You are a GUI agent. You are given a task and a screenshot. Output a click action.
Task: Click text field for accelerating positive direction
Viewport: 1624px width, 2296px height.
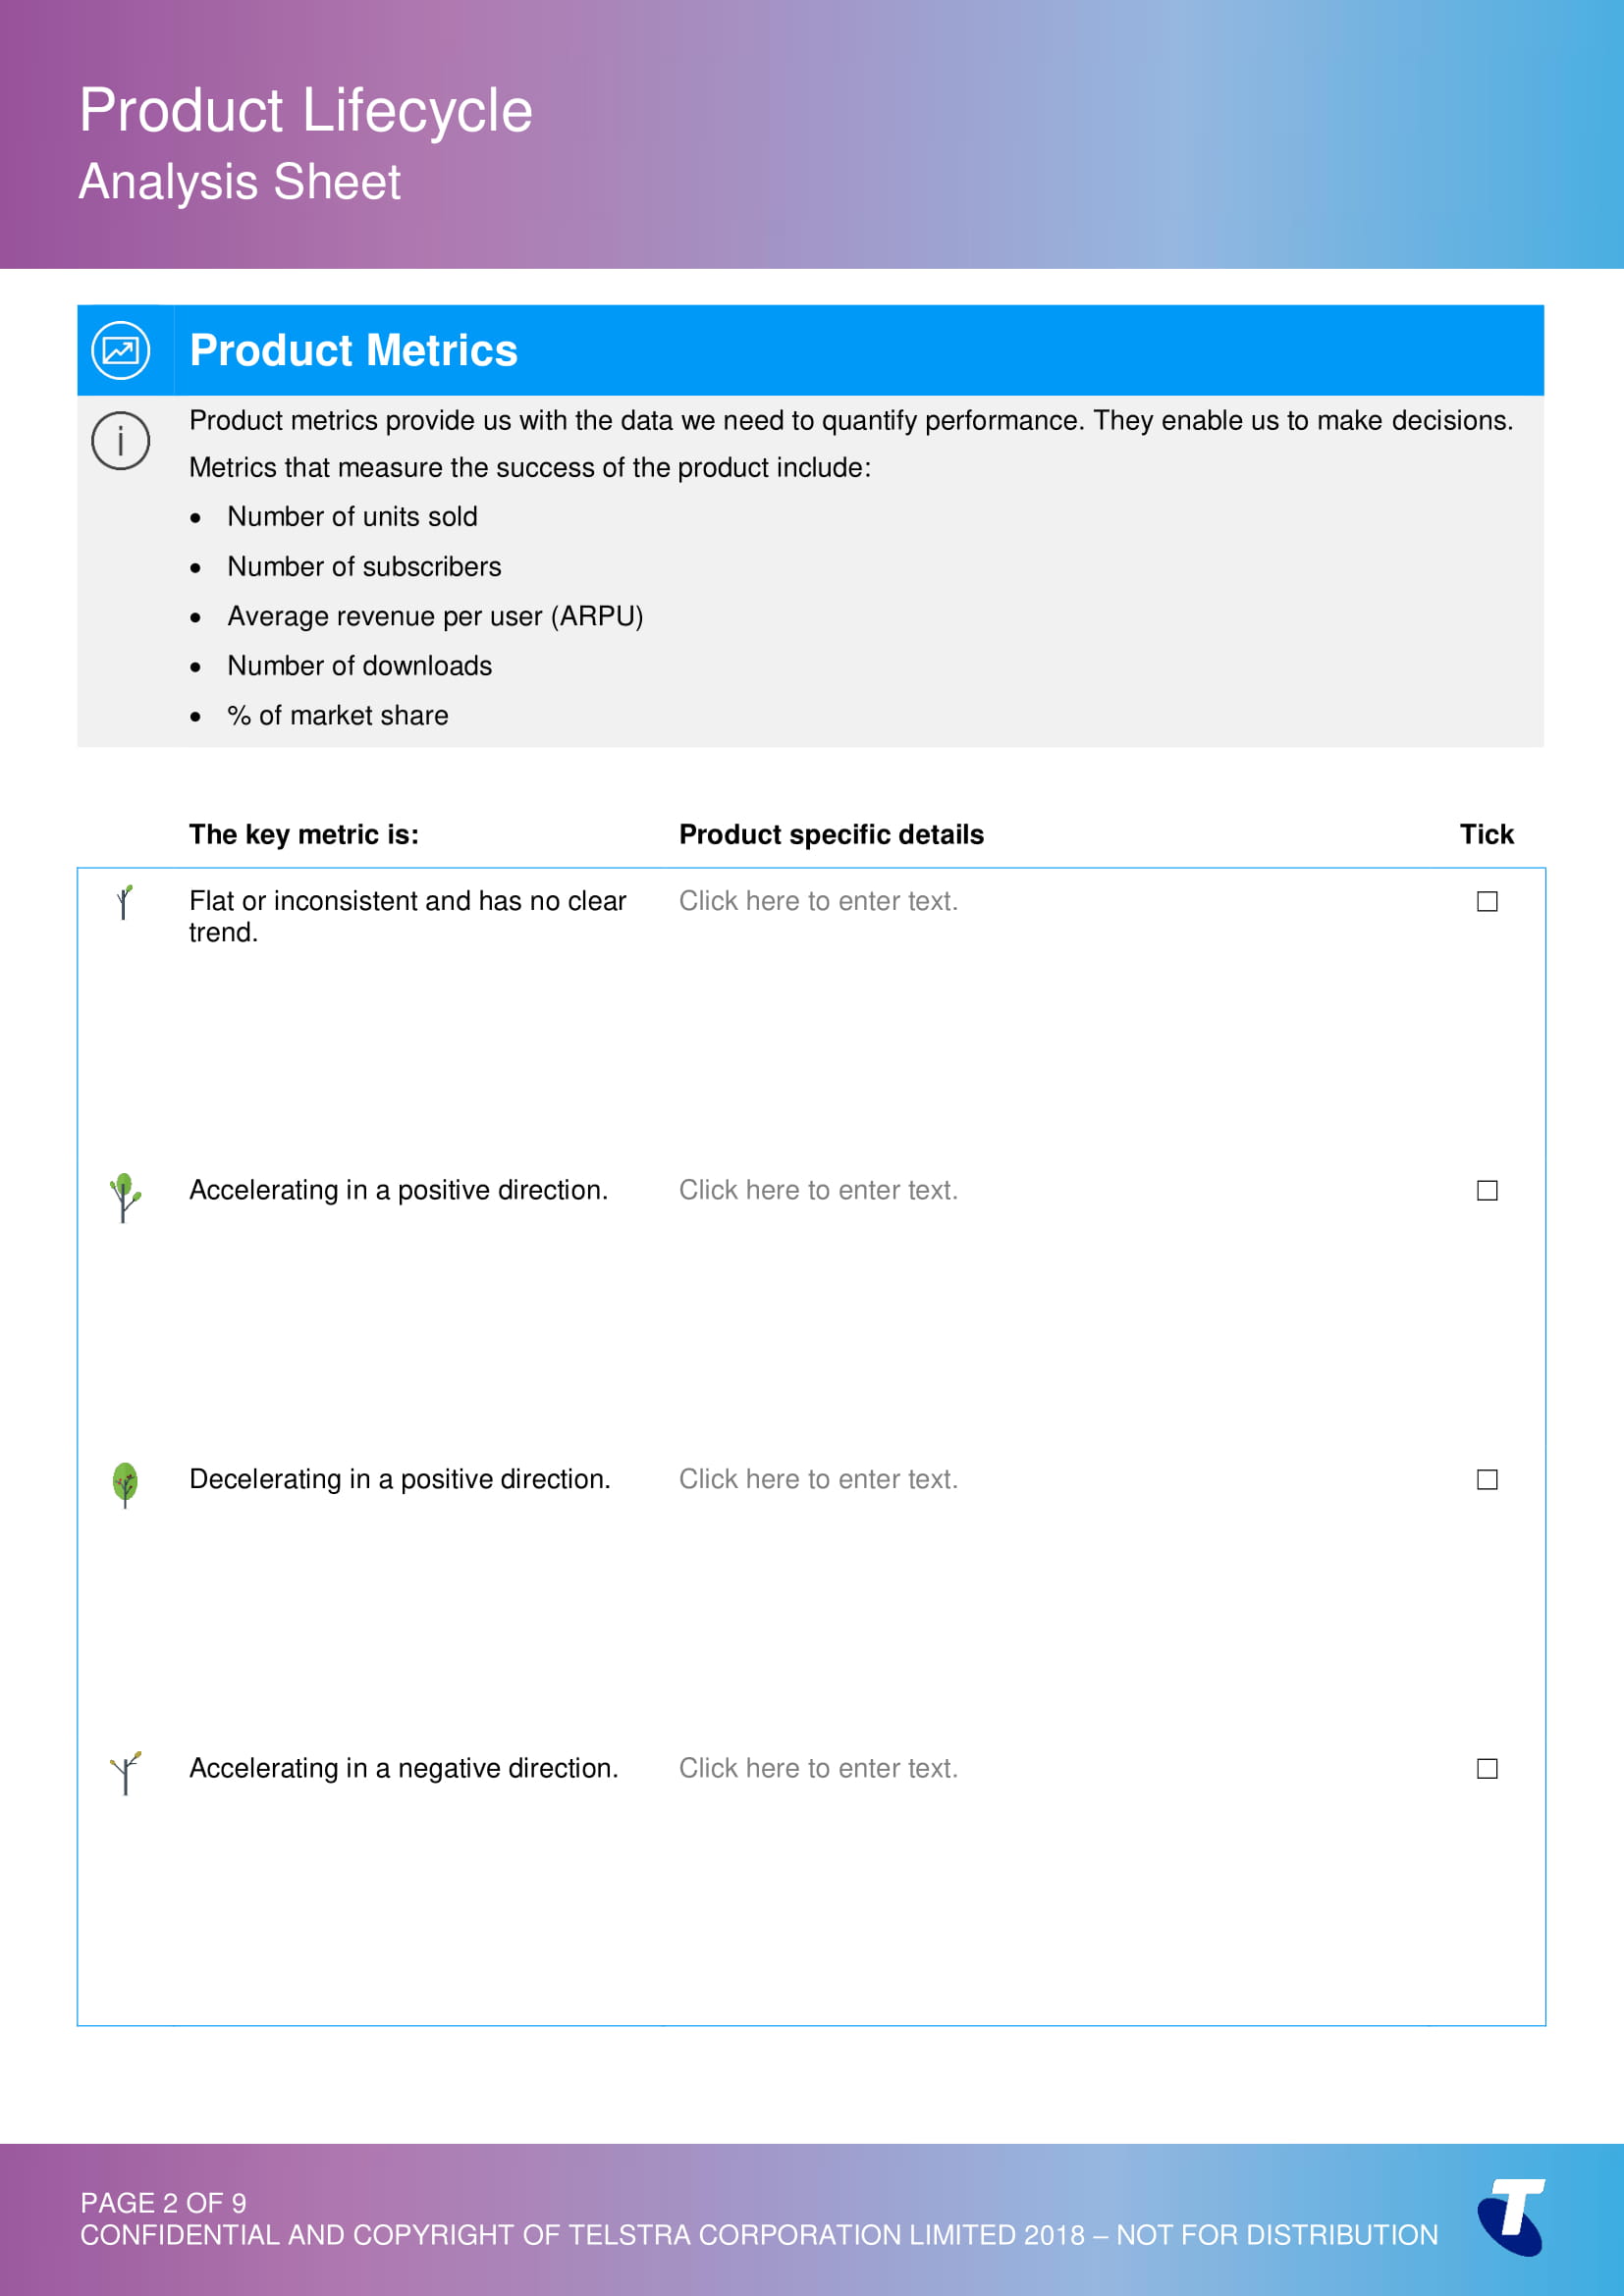click(x=818, y=1191)
